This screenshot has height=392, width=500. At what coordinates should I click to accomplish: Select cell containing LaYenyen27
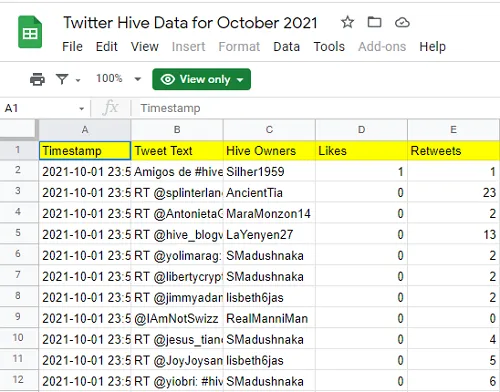point(269,235)
